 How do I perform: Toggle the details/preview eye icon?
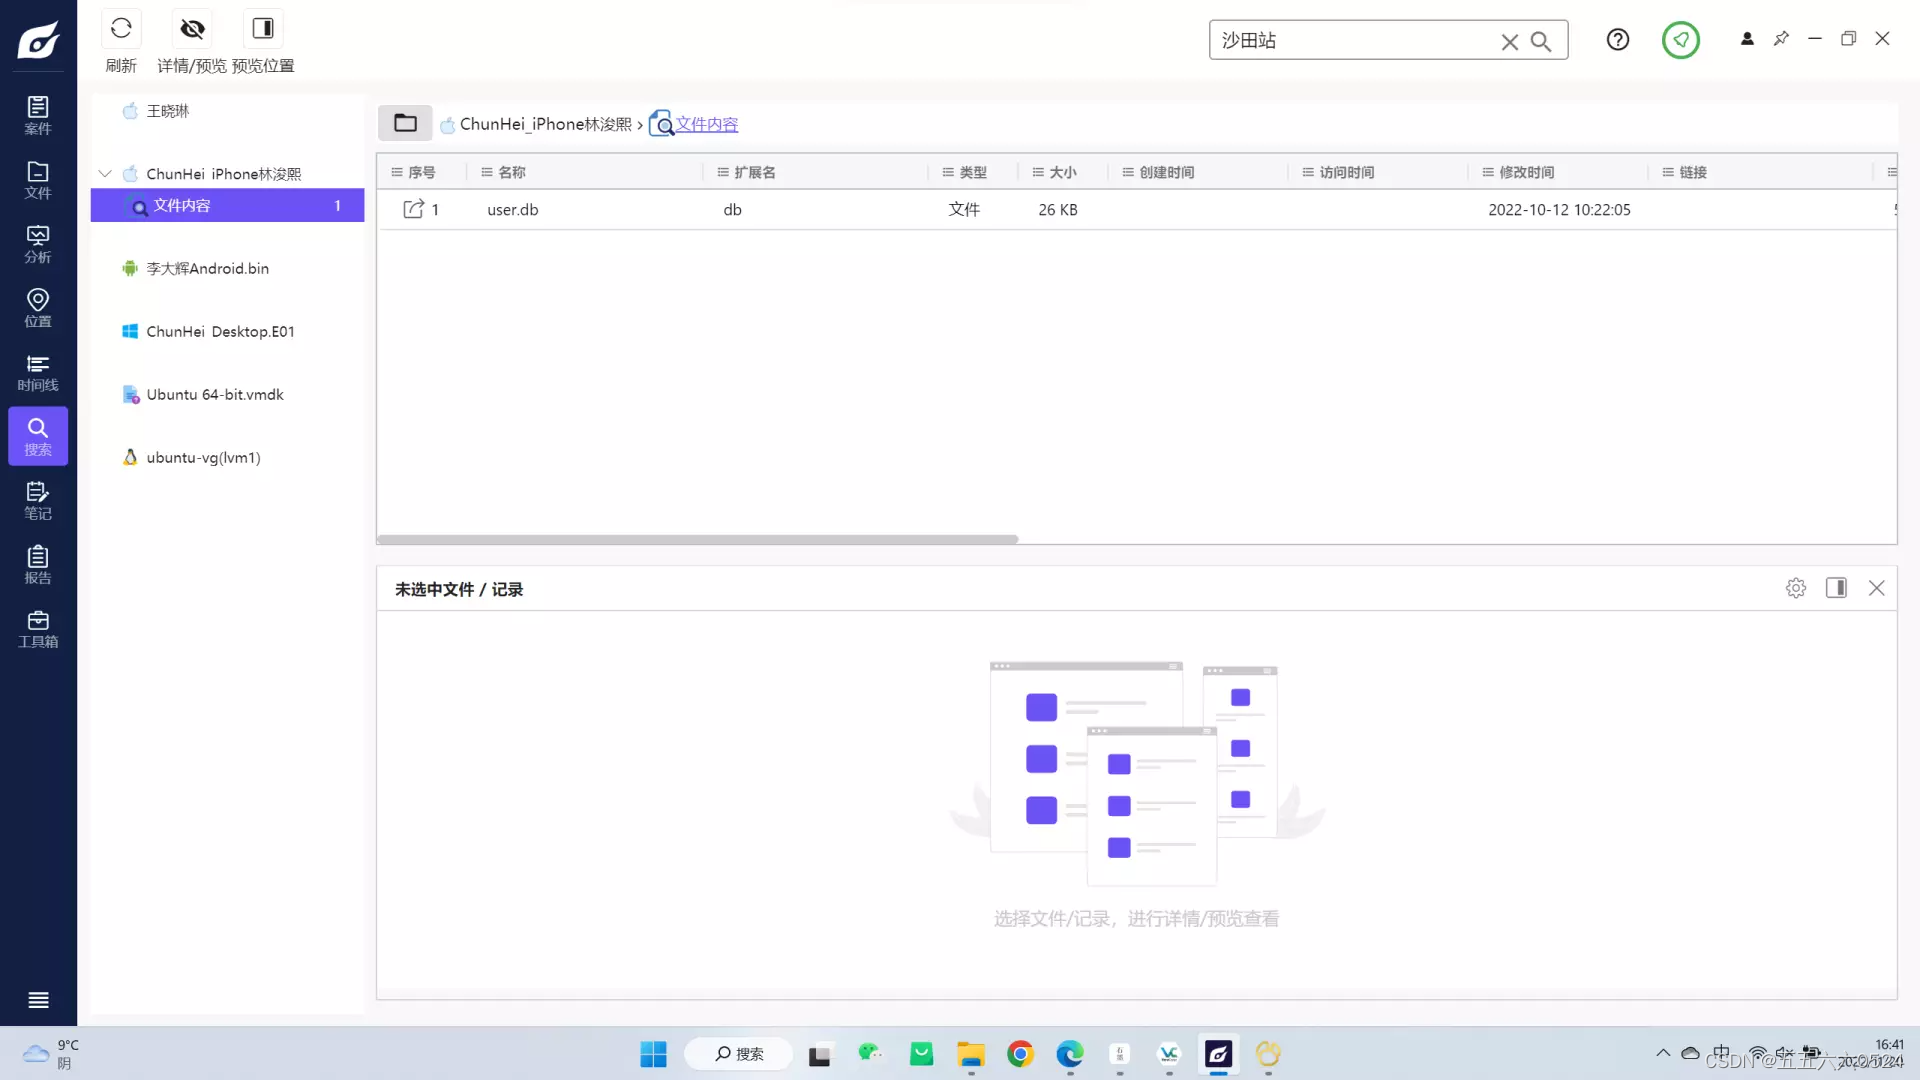tap(192, 29)
